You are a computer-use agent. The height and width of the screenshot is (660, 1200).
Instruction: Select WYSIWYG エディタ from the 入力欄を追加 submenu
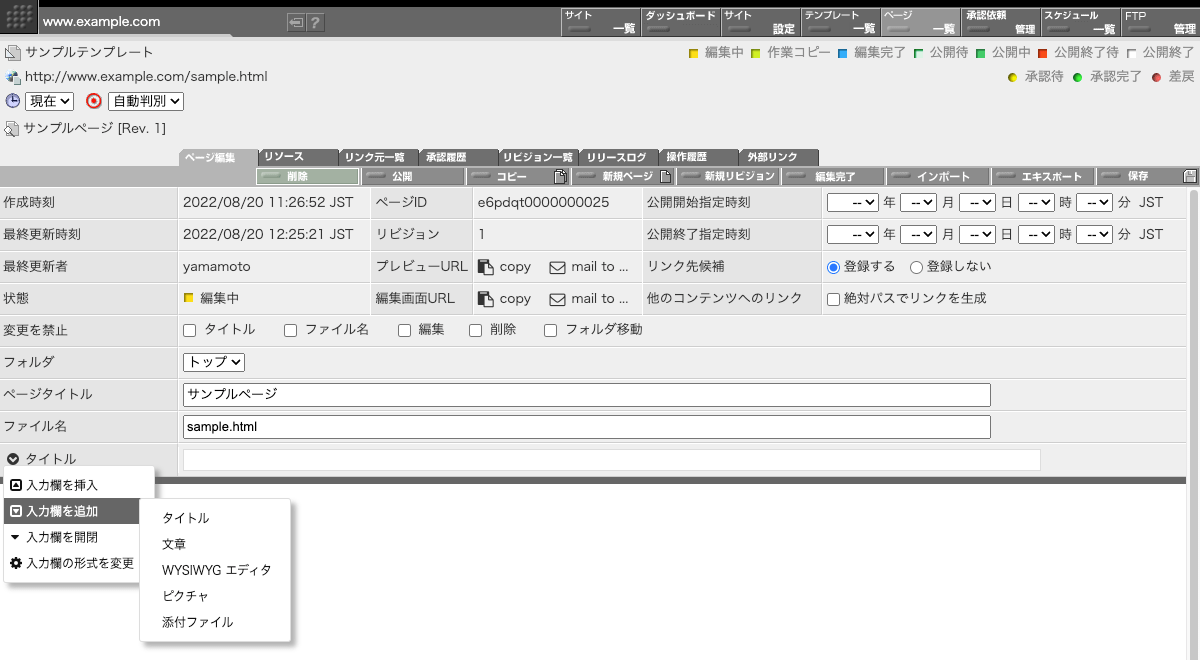[x=215, y=570]
